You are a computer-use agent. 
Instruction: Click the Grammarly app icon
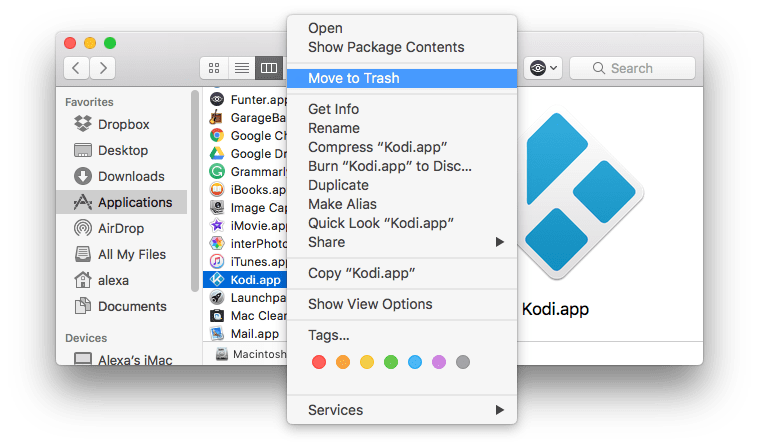217,171
